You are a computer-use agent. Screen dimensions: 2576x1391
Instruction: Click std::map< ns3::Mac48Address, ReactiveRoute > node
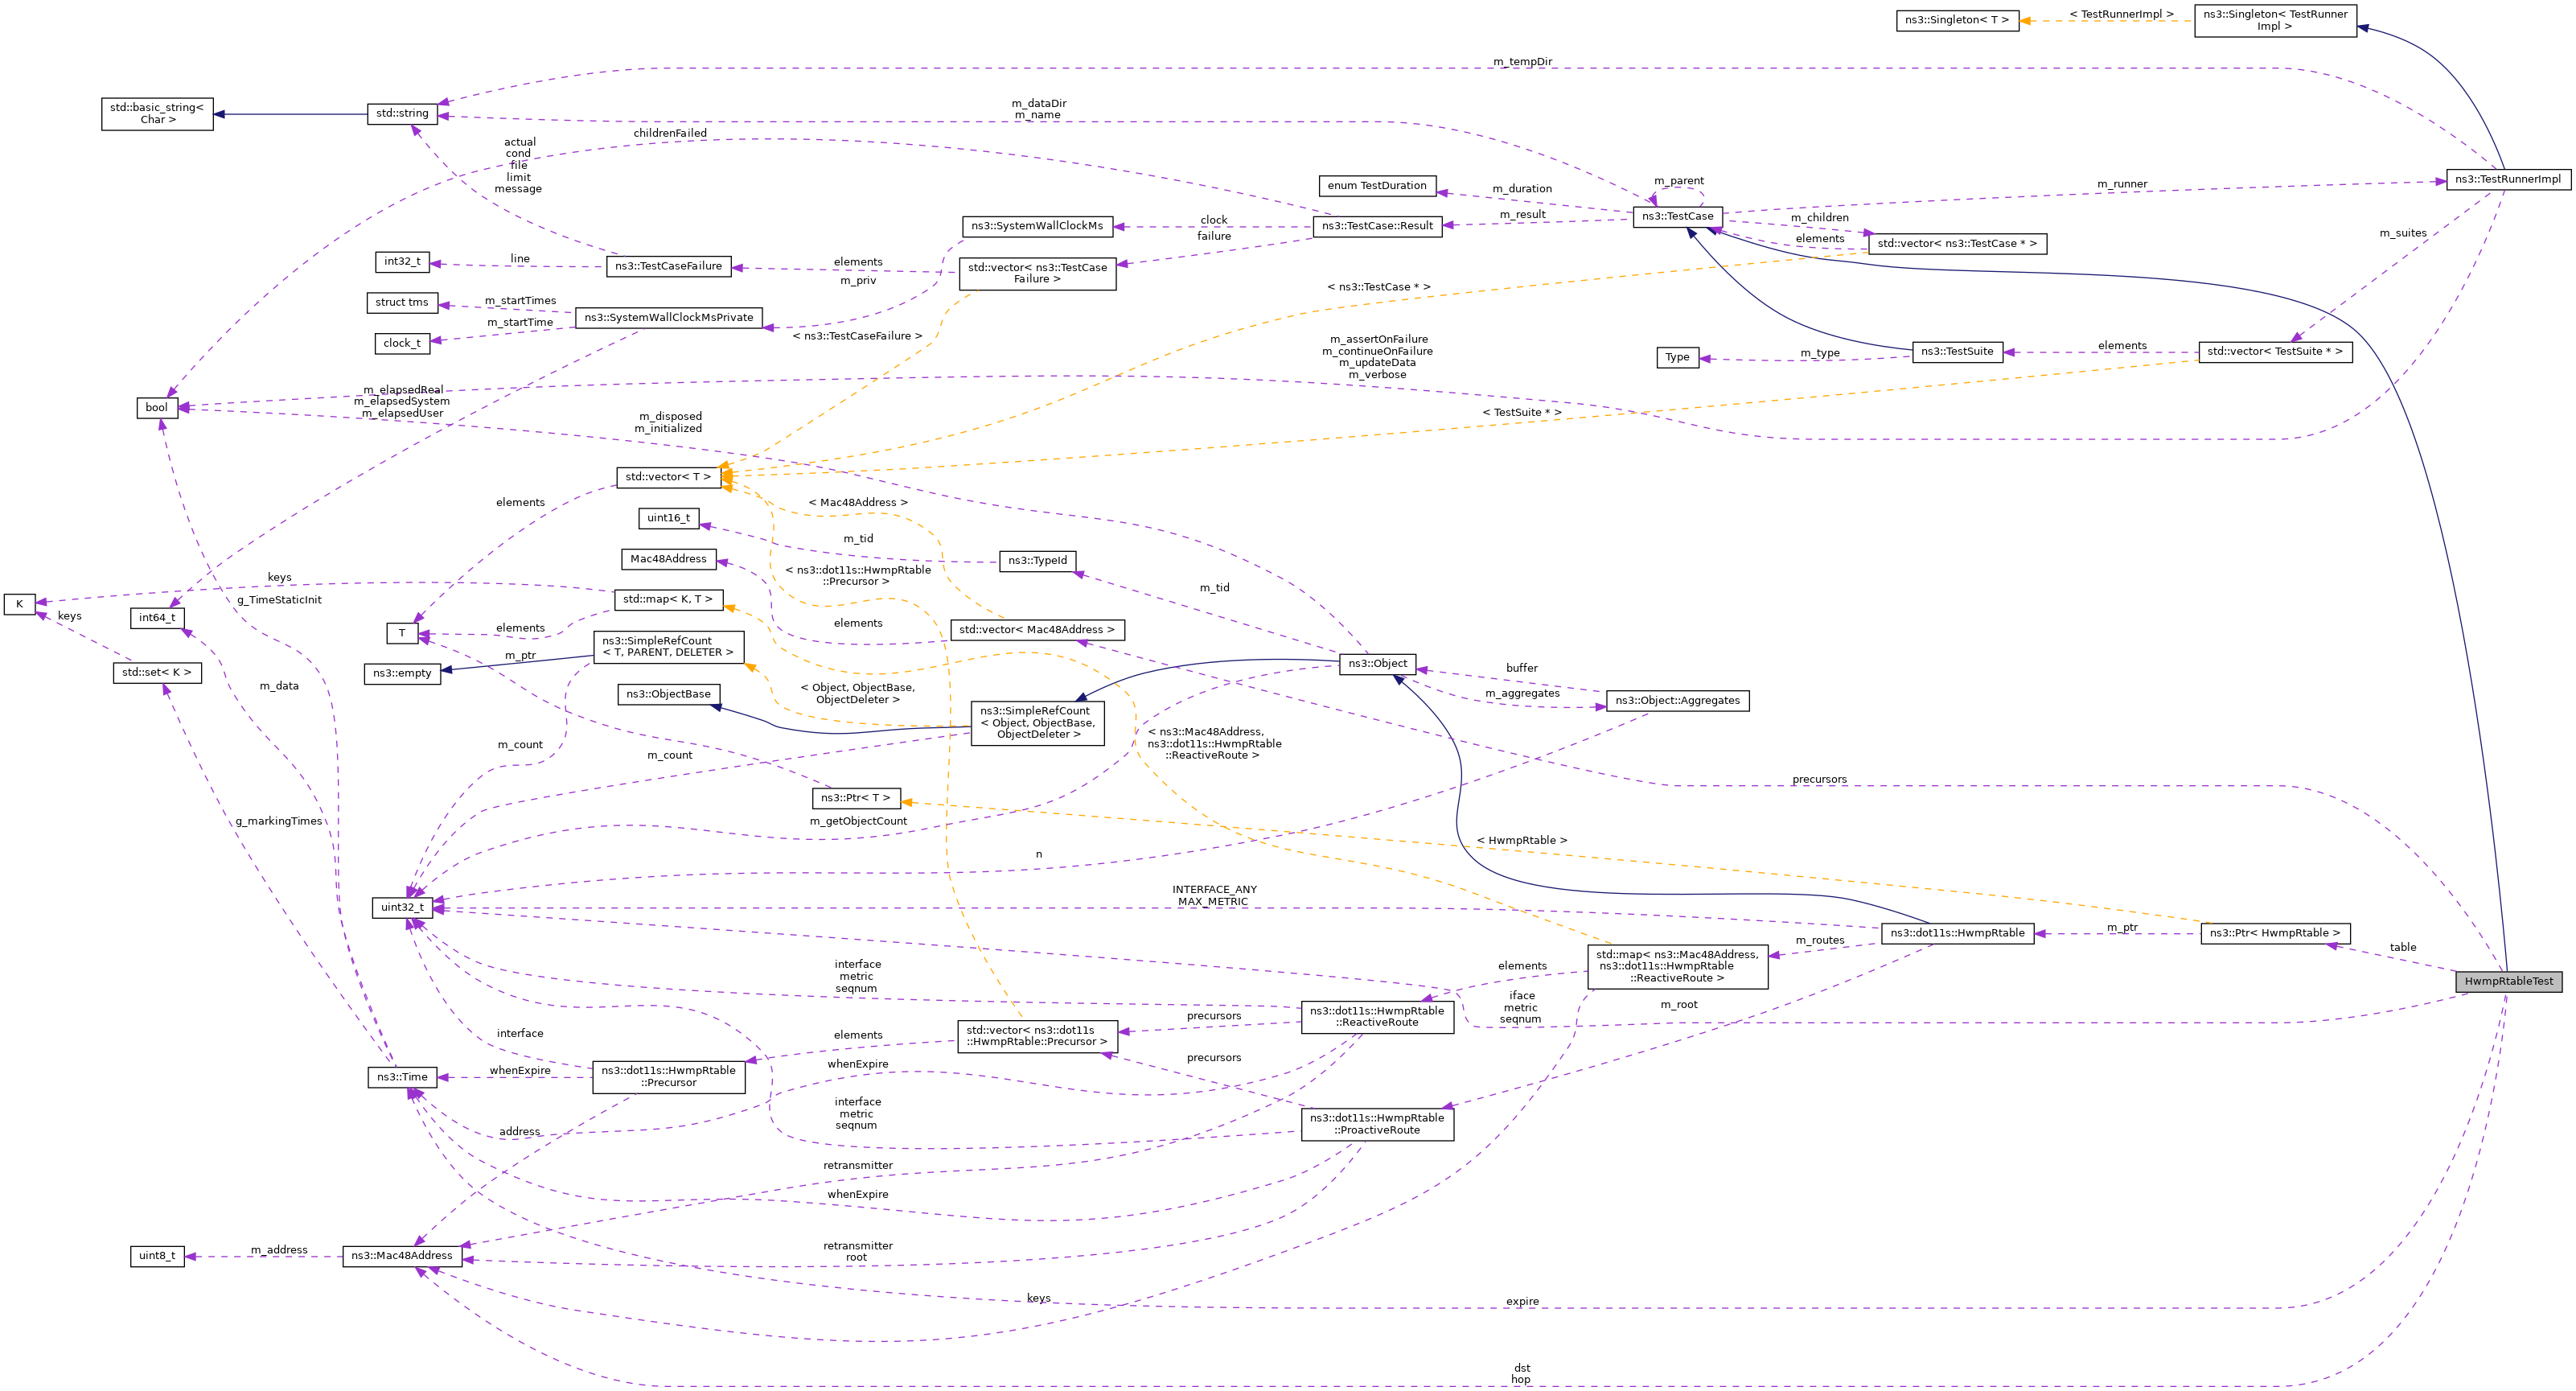pyautogui.click(x=1677, y=967)
